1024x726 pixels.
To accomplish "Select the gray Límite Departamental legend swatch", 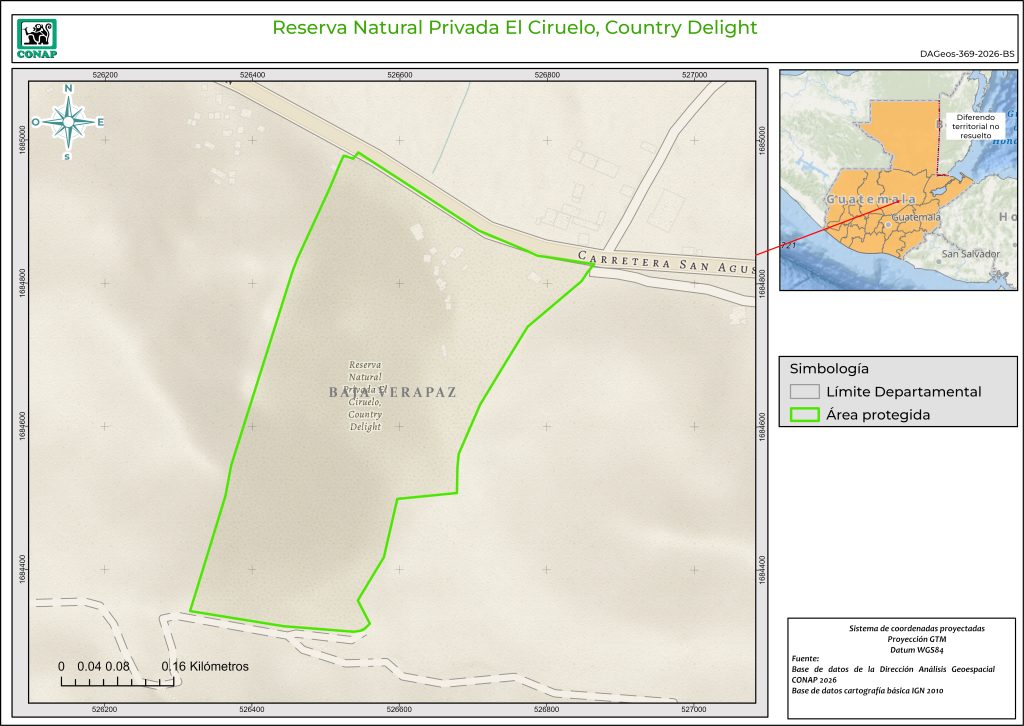I will tap(803, 392).
